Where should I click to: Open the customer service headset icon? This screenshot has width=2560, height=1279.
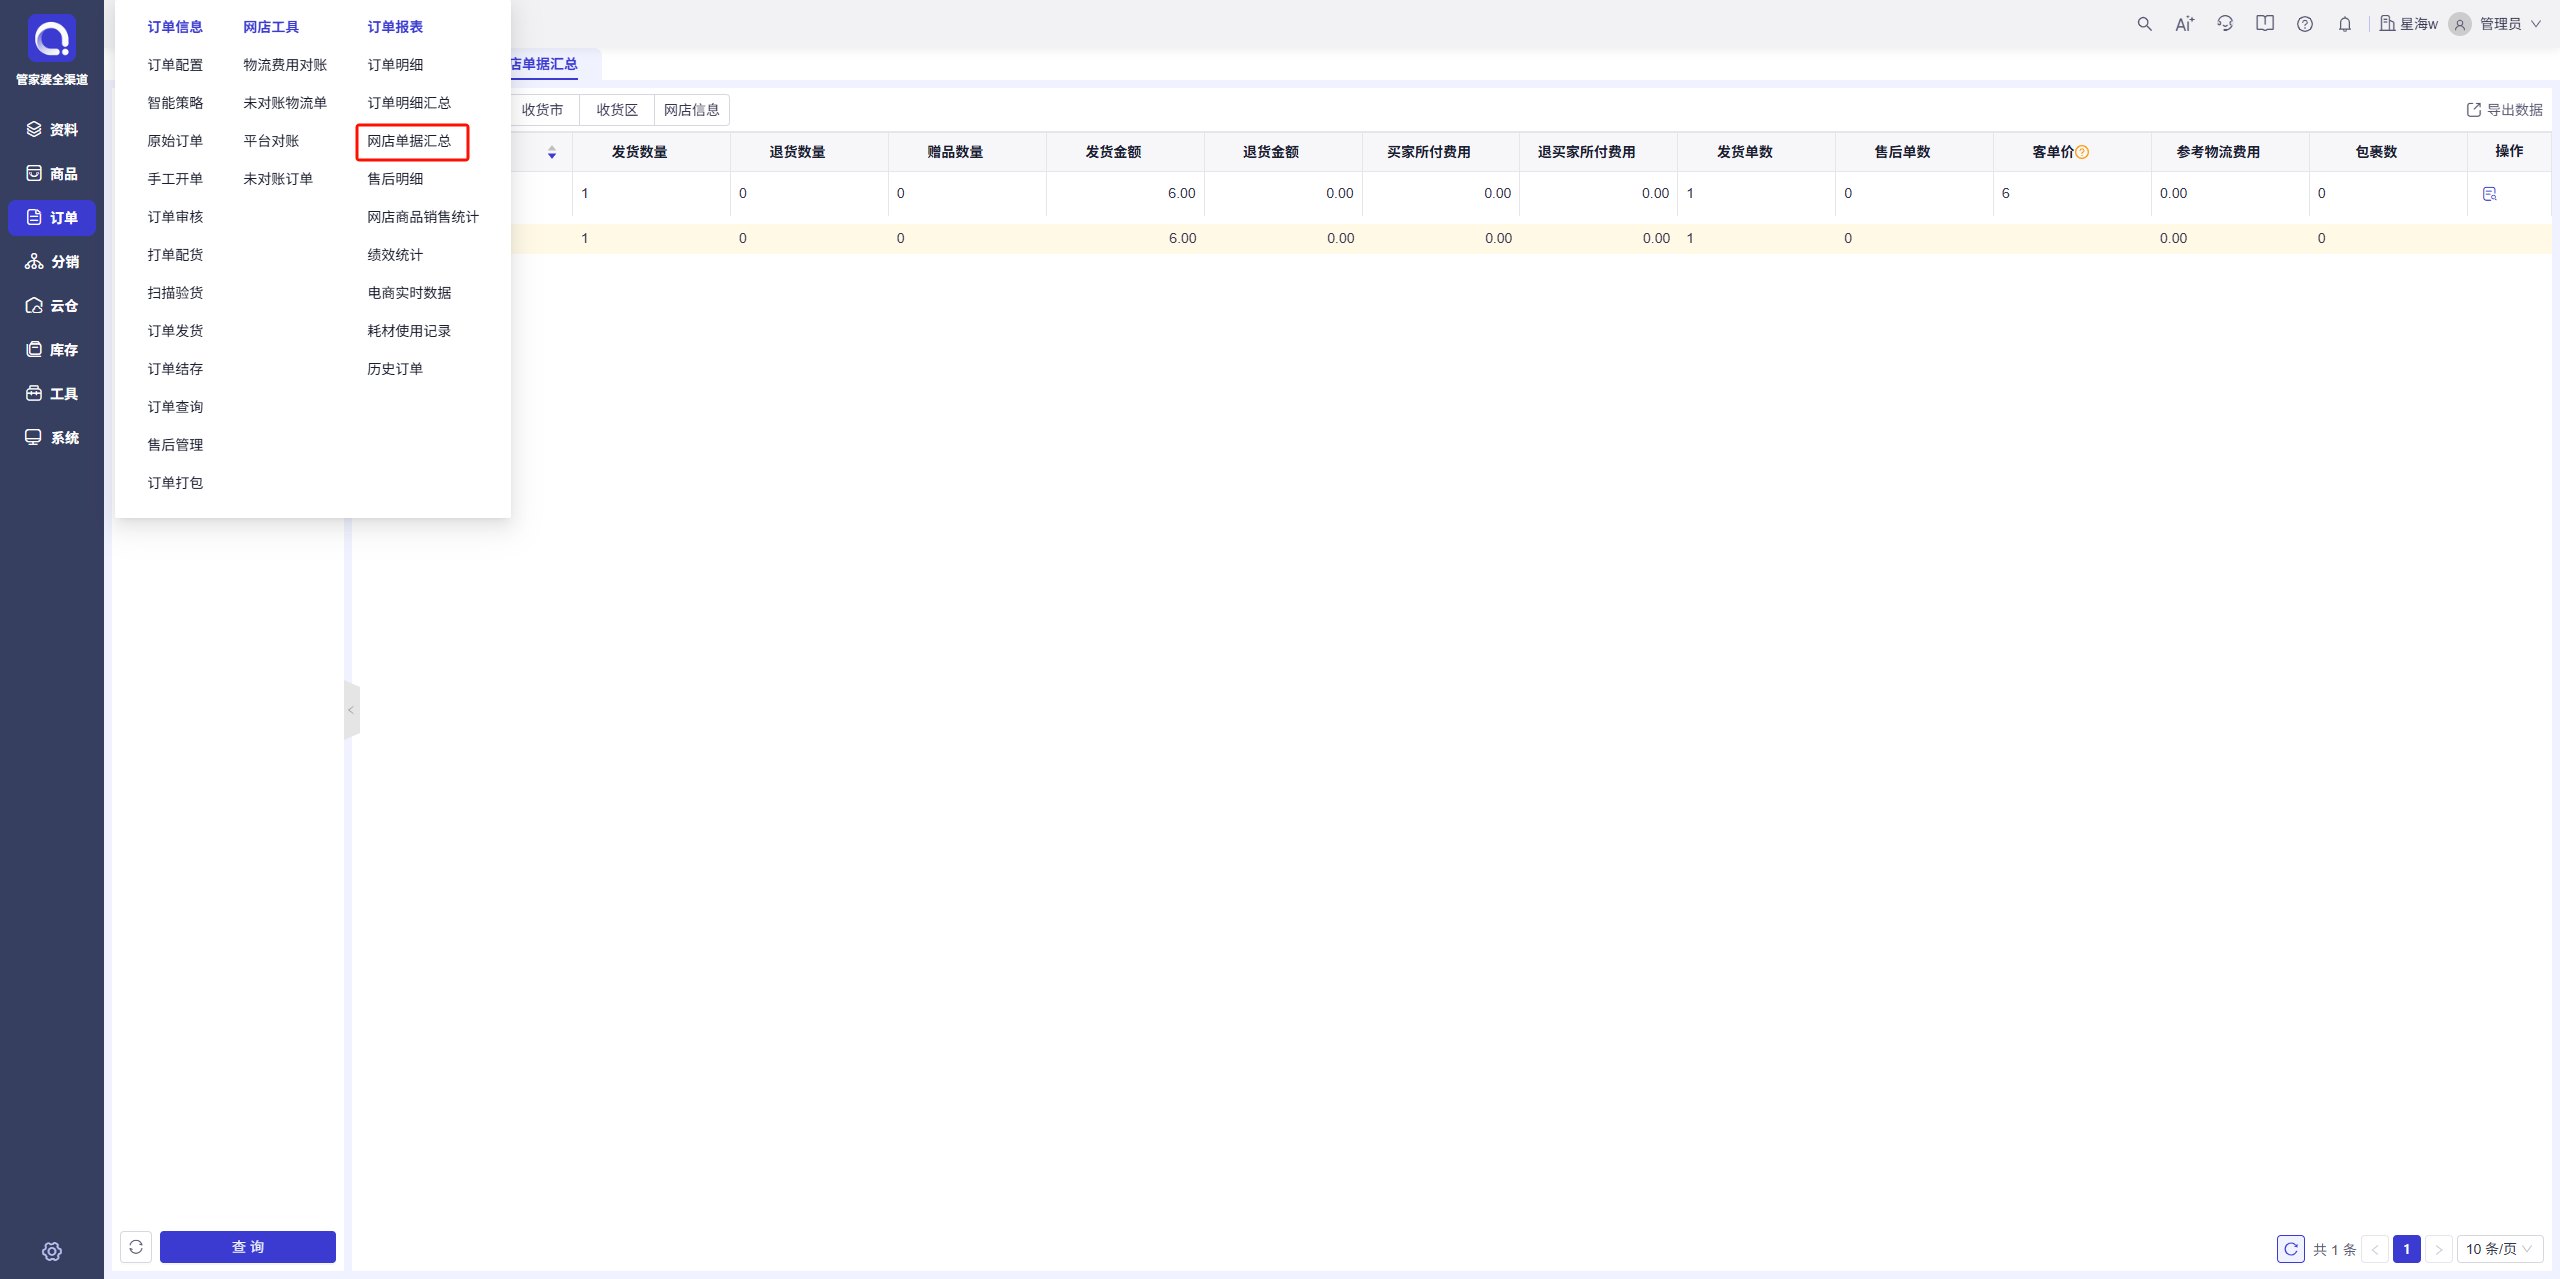2225,24
